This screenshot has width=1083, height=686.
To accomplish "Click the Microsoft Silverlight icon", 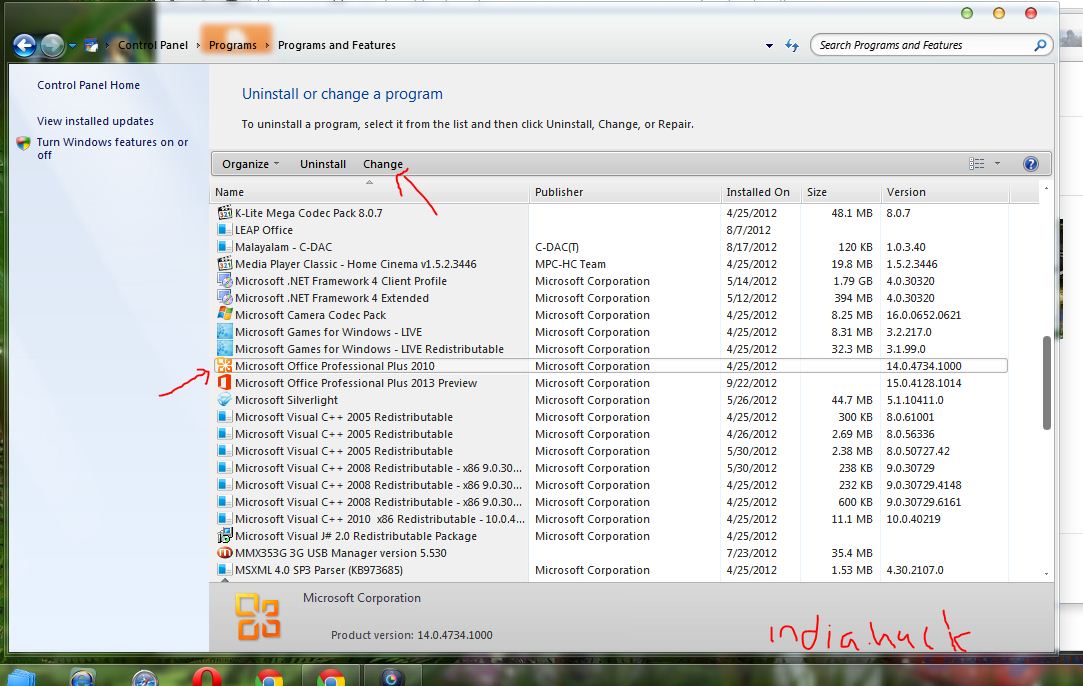I will [x=224, y=399].
